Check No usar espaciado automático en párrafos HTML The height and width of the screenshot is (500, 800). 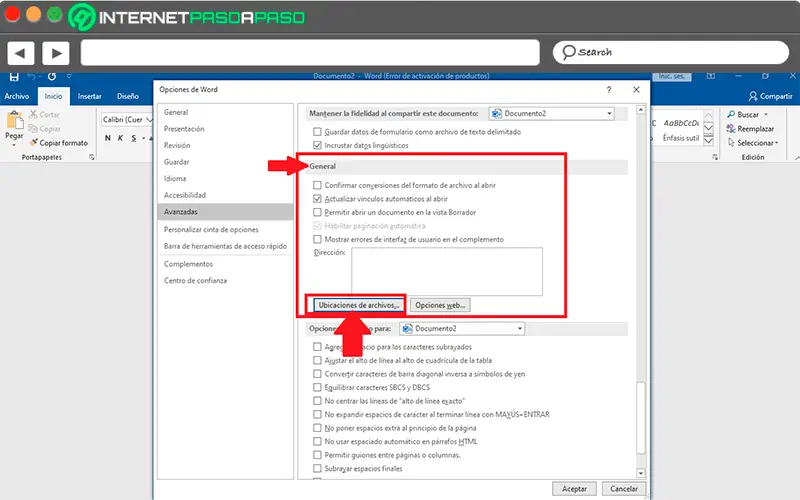coord(317,441)
